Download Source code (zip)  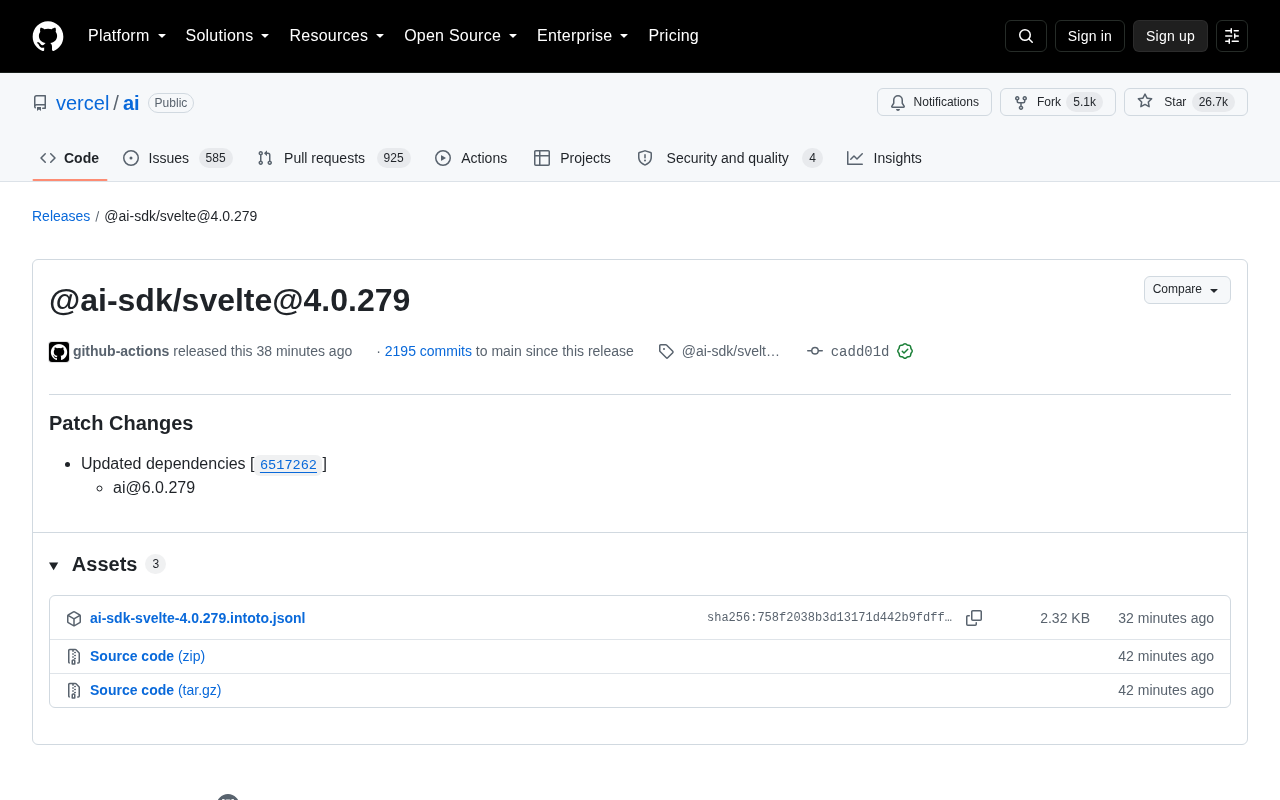pos(147,656)
